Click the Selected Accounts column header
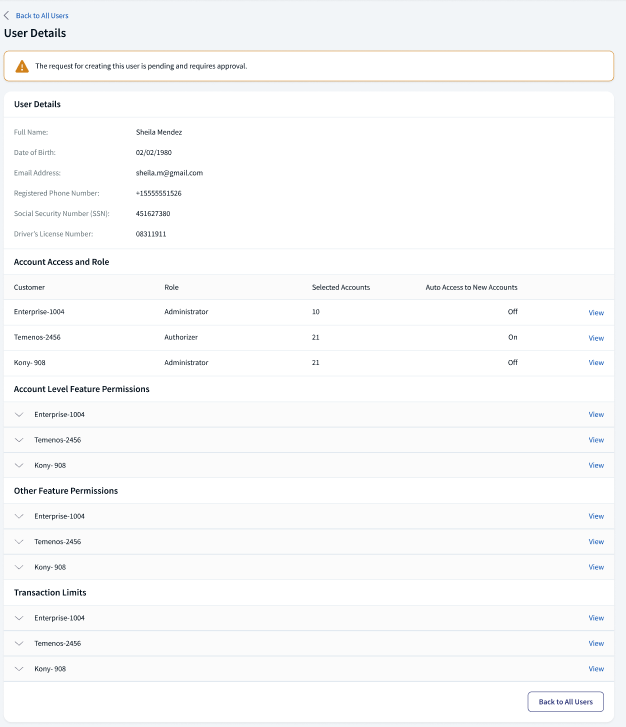626x727 pixels. [341, 287]
